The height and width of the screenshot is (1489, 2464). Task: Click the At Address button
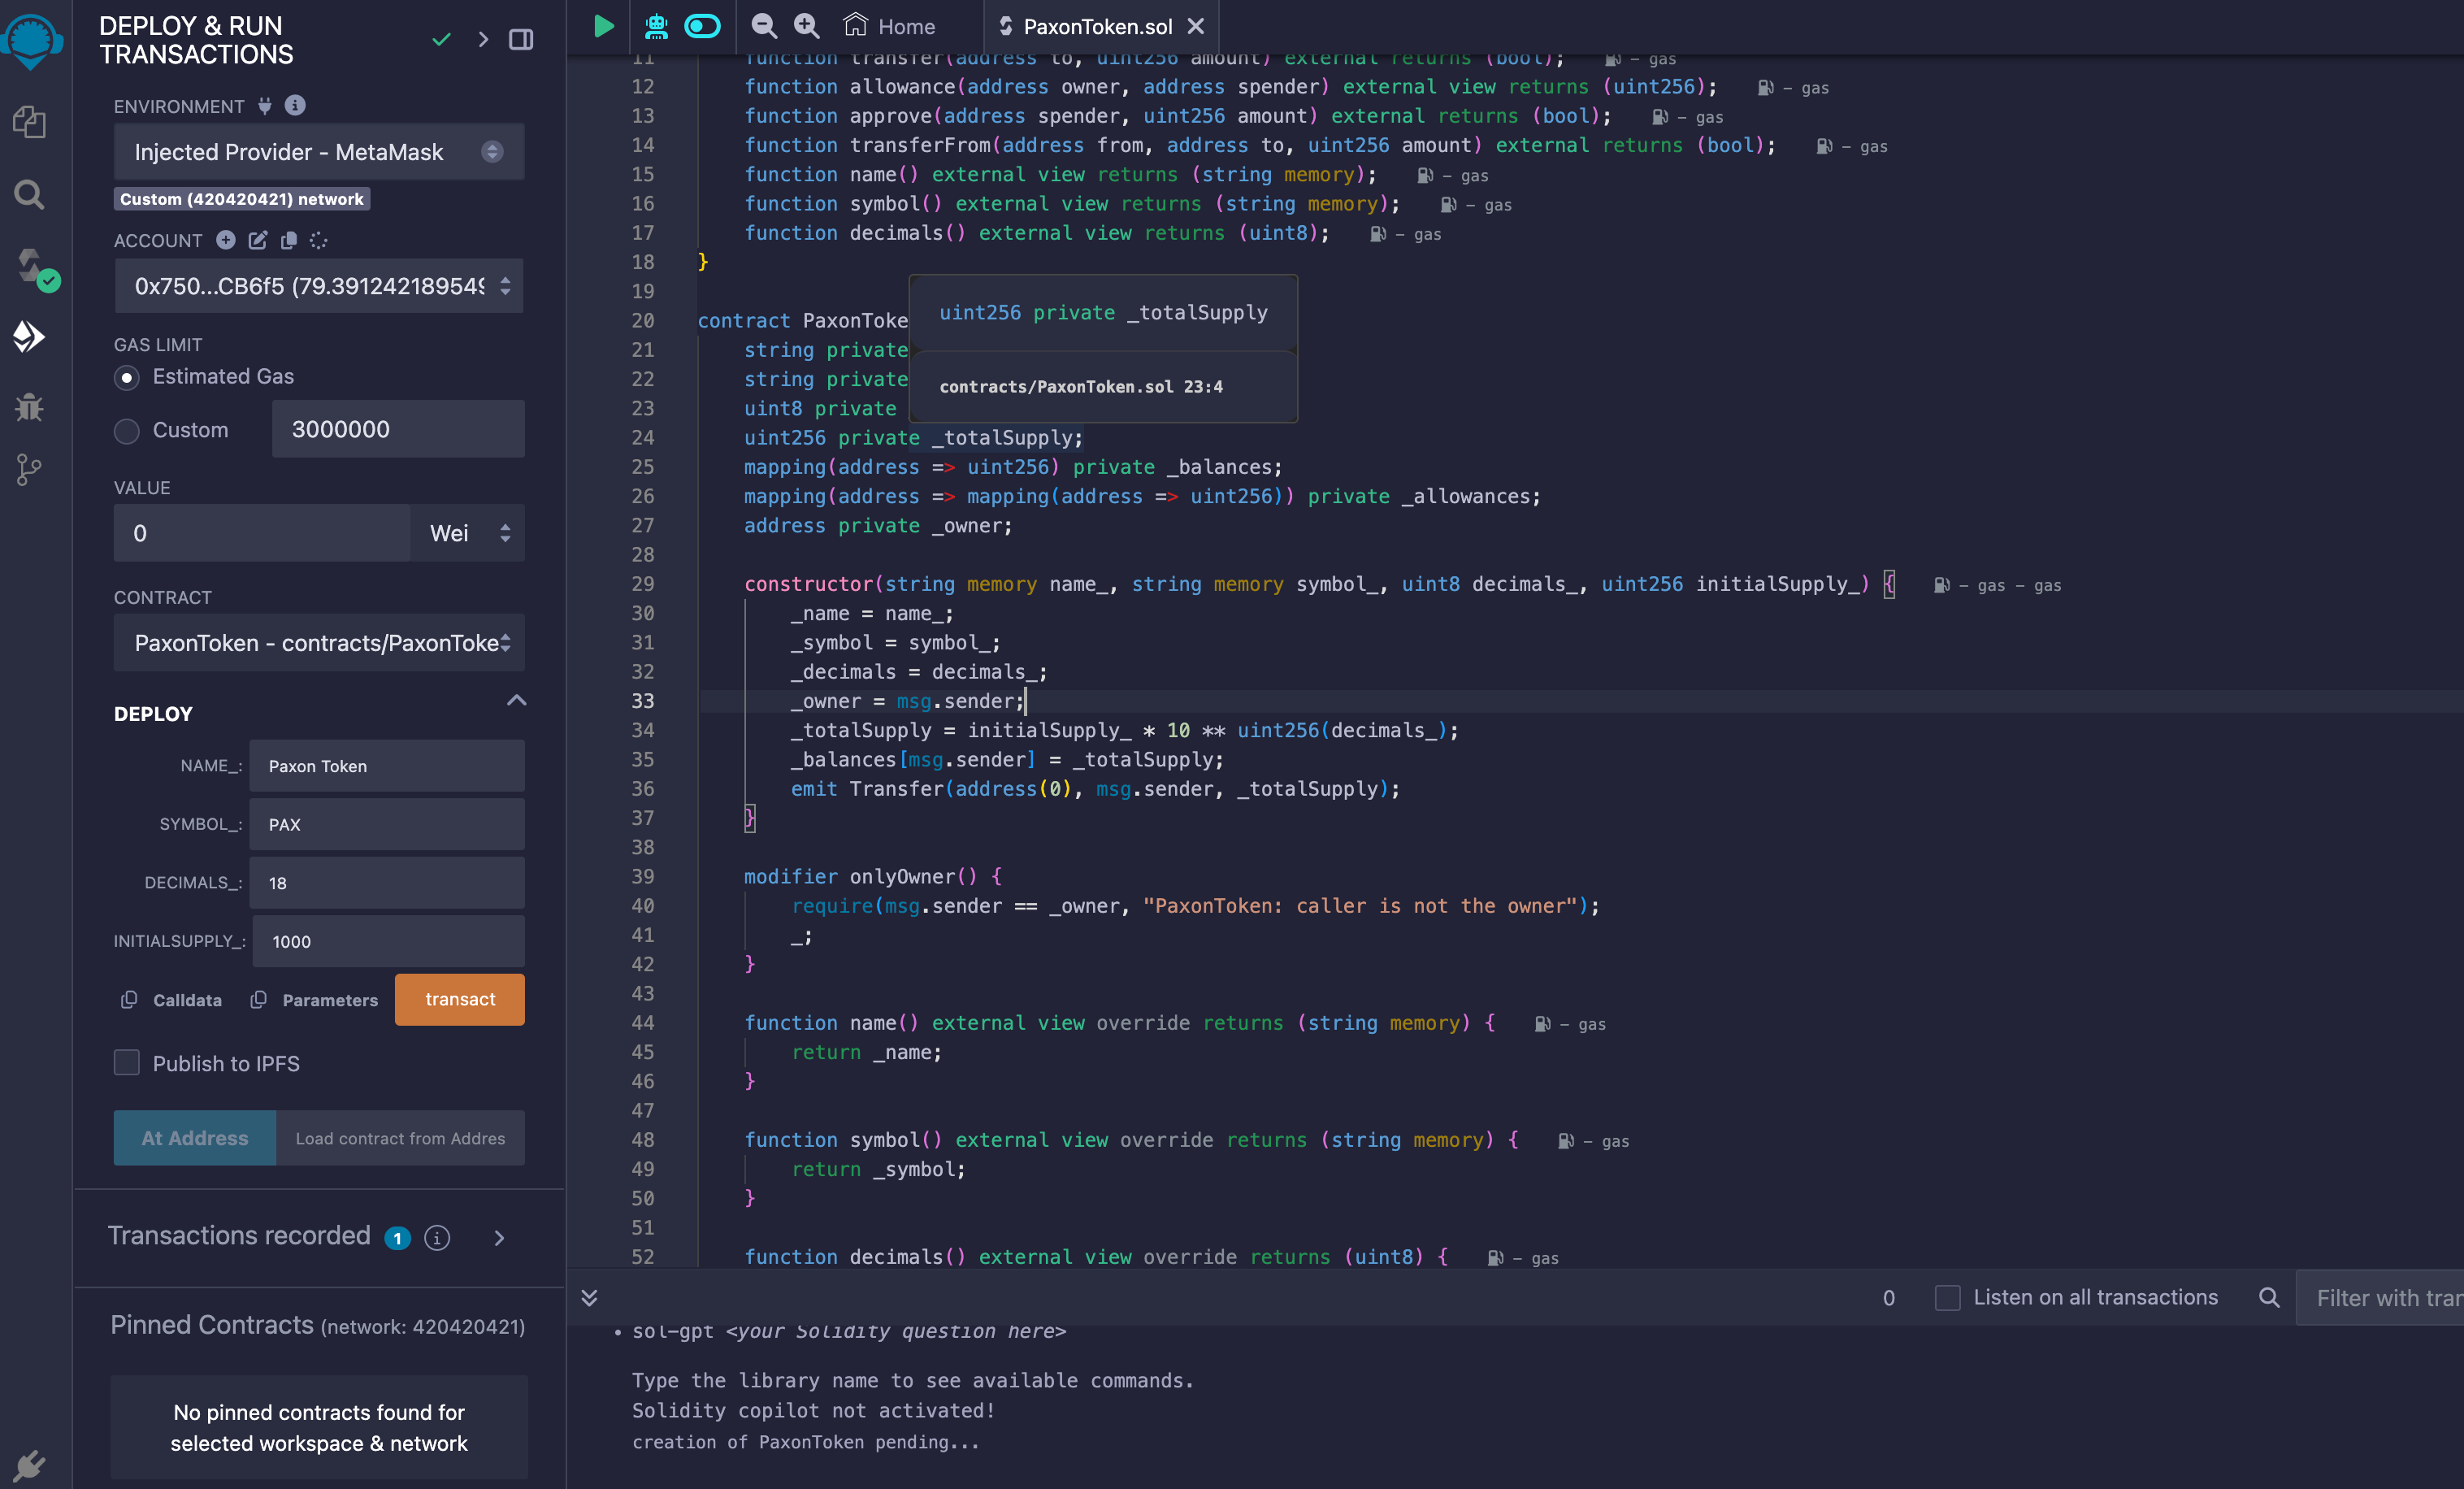[195, 1138]
